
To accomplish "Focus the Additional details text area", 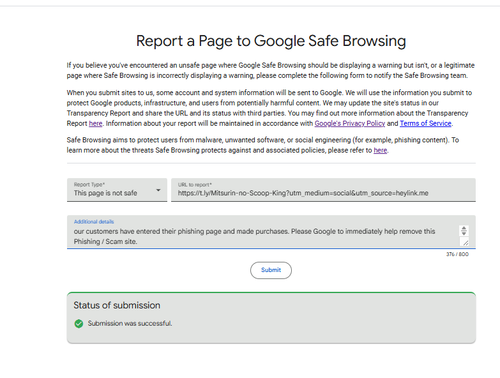I will click(271, 232).
